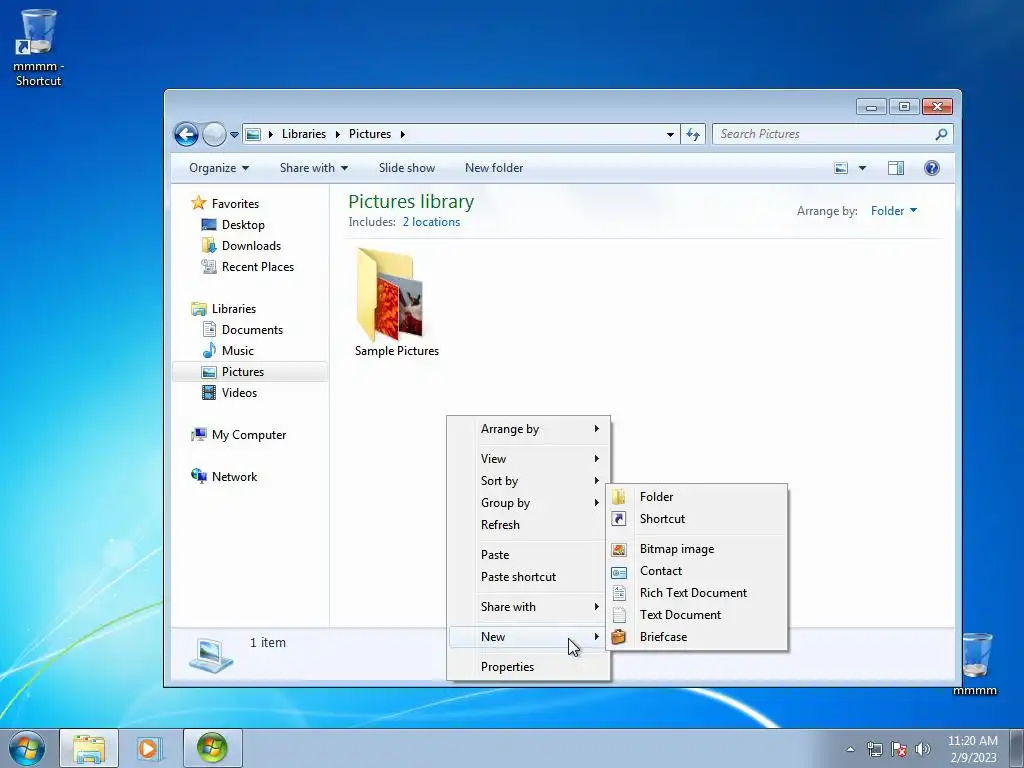Screen dimensions: 1024x768
Task: Click the Help question mark icon
Action: [932, 168]
